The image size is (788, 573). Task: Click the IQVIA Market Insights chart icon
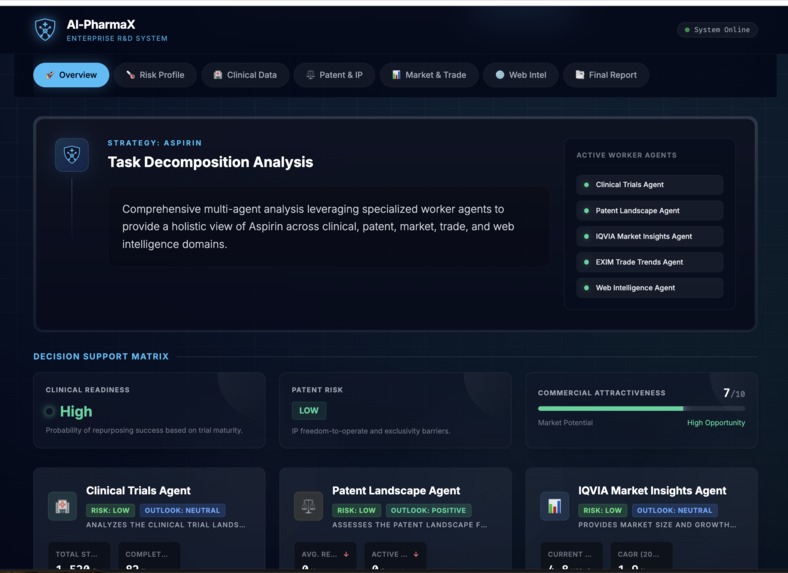point(554,506)
